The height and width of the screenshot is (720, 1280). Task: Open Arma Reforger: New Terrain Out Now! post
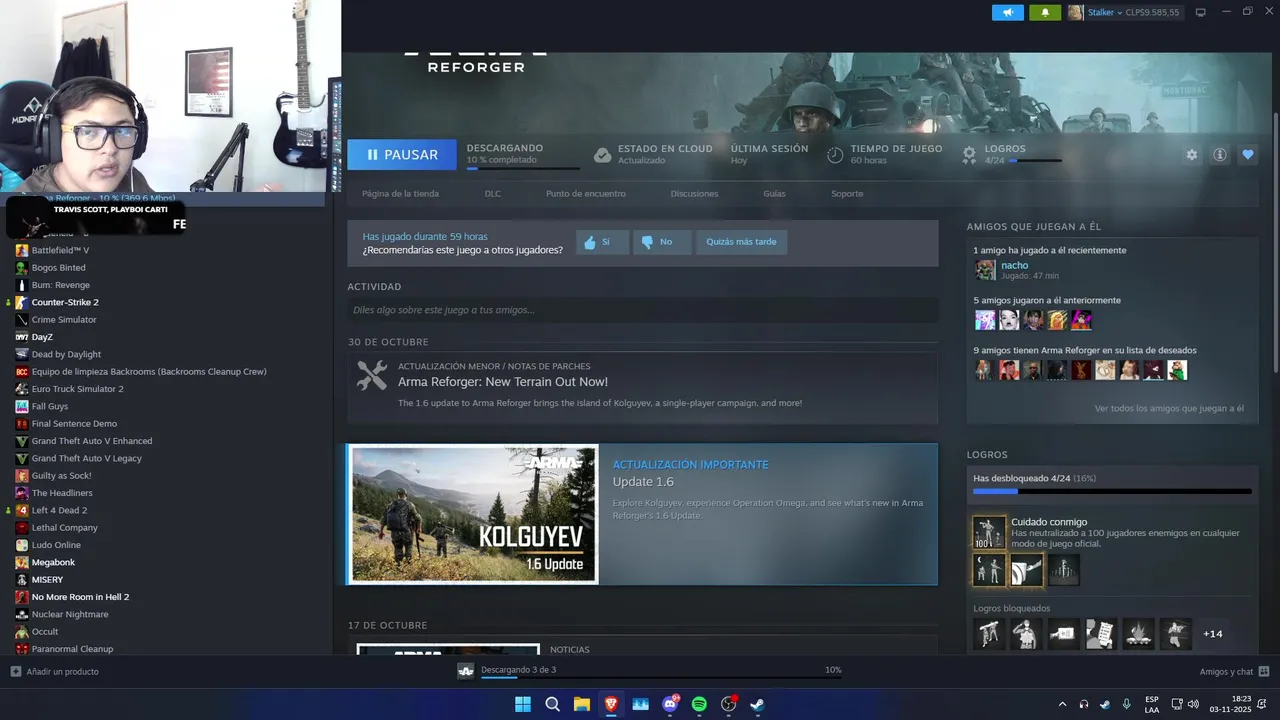503,382
